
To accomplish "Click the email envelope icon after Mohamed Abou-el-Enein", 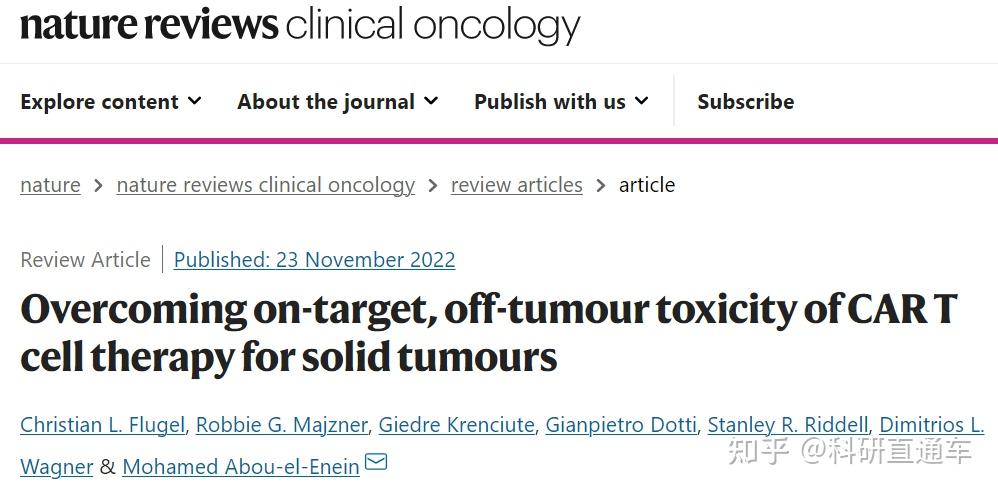I will [x=376, y=463].
